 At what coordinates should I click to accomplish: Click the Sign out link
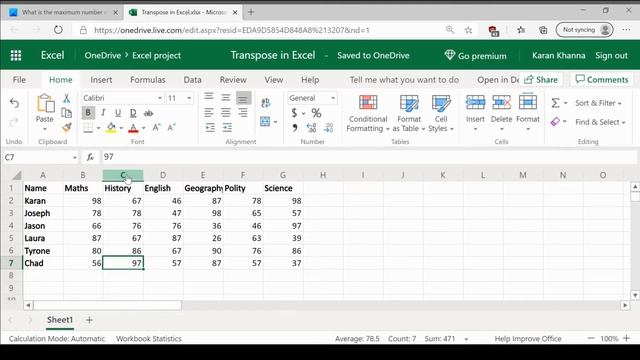click(611, 56)
